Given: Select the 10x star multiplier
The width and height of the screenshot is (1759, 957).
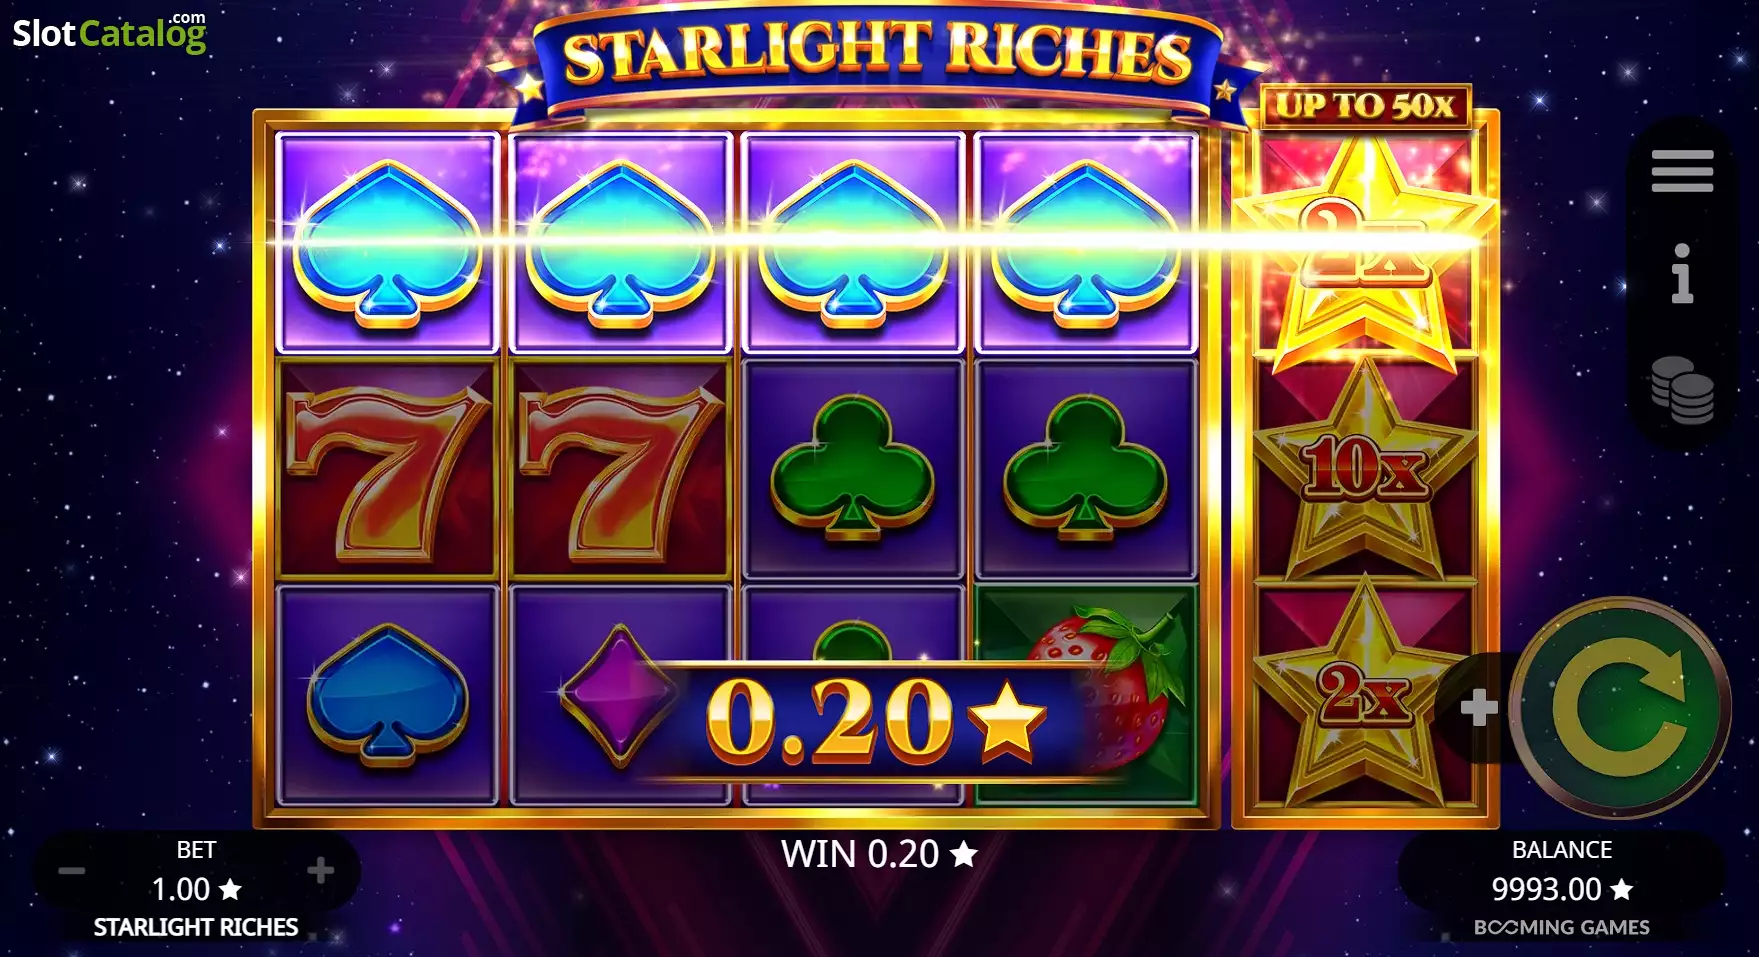Looking at the screenshot, I should [x=1365, y=467].
